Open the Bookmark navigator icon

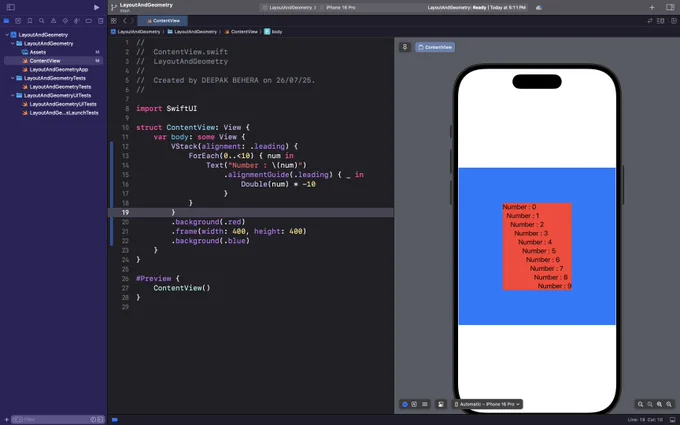pos(29,21)
